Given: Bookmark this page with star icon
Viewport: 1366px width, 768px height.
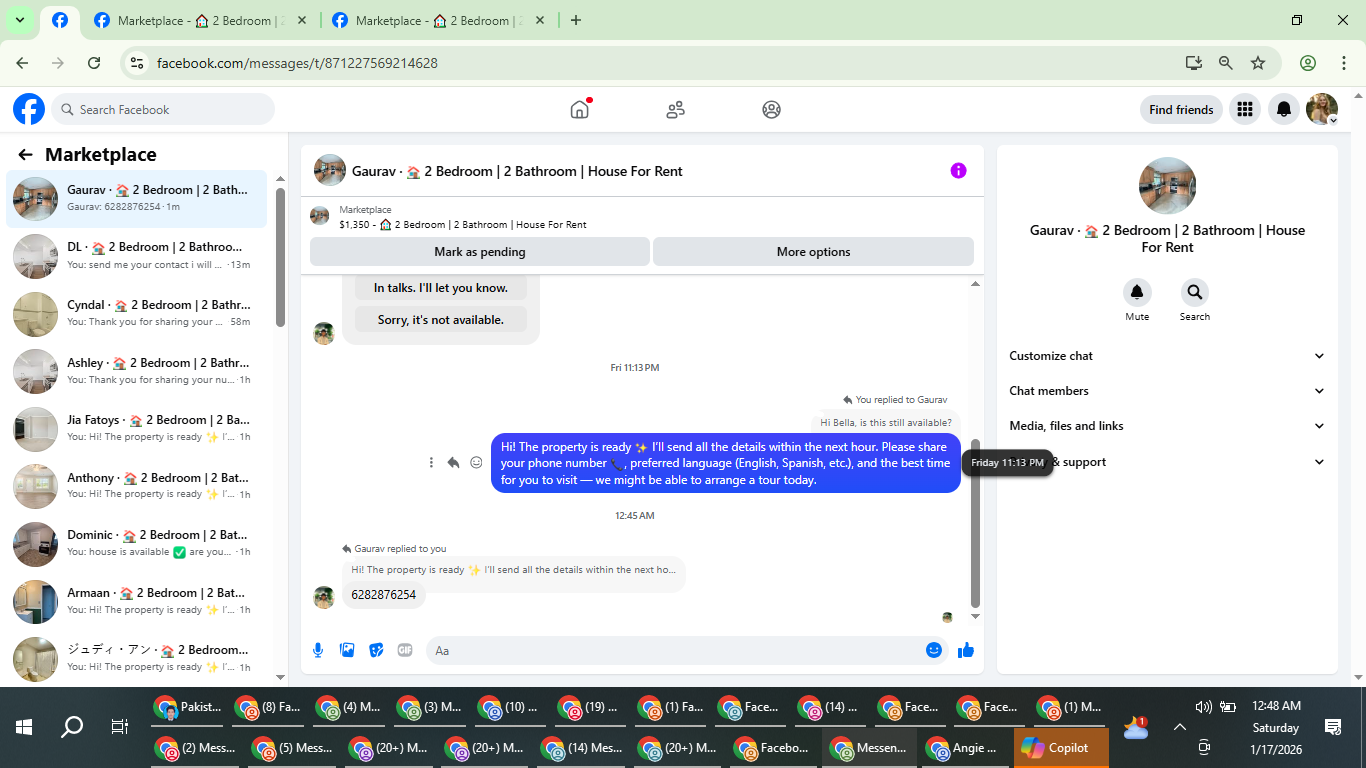Looking at the screenshot, I should (1258, 63).
